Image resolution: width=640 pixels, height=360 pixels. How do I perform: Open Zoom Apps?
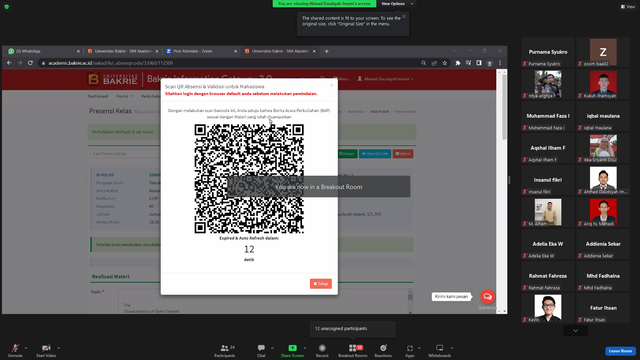tap(409, 350)
